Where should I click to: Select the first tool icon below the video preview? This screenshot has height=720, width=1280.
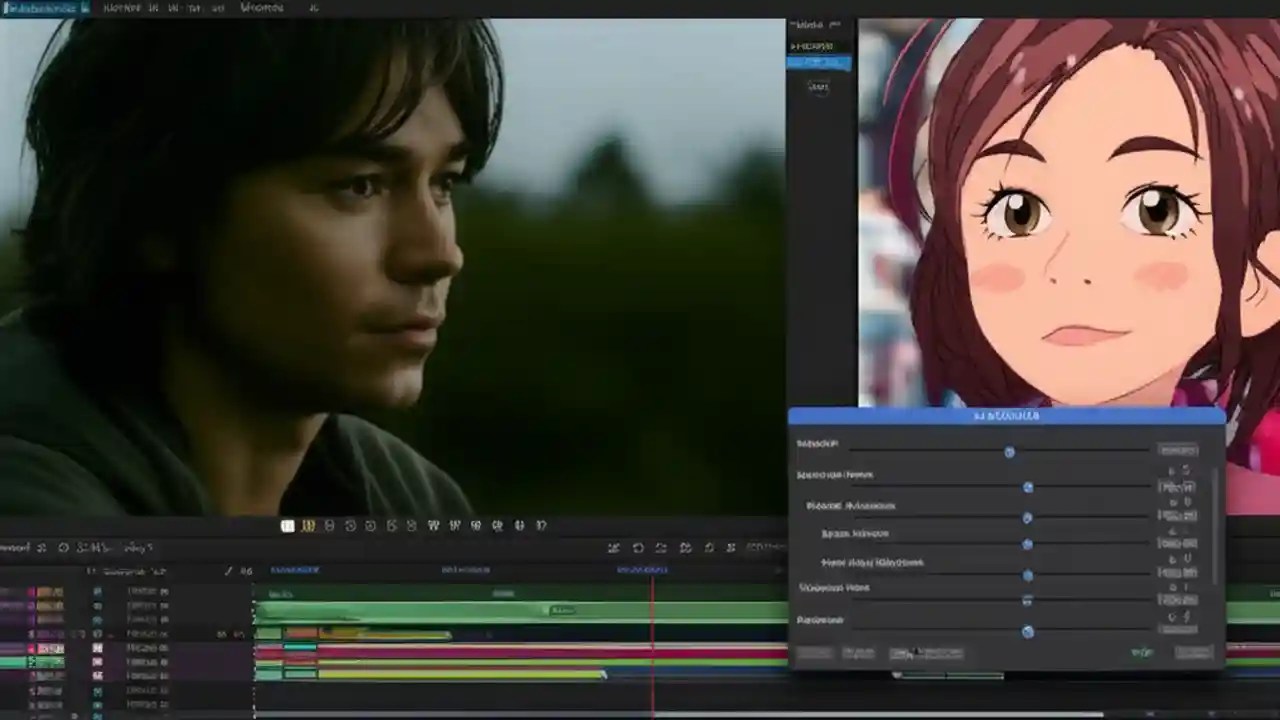pyautogui.click(x=287, y=525)
